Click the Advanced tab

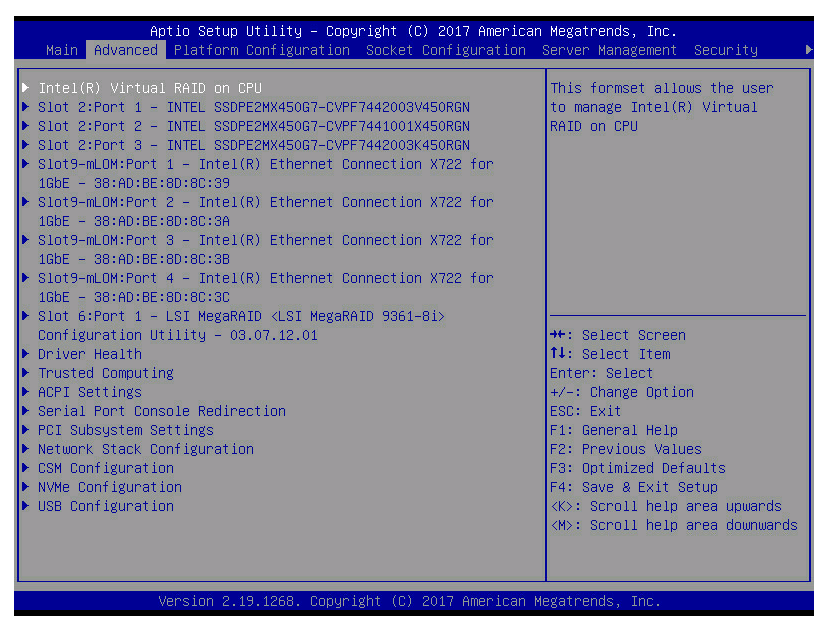(126, 50)
